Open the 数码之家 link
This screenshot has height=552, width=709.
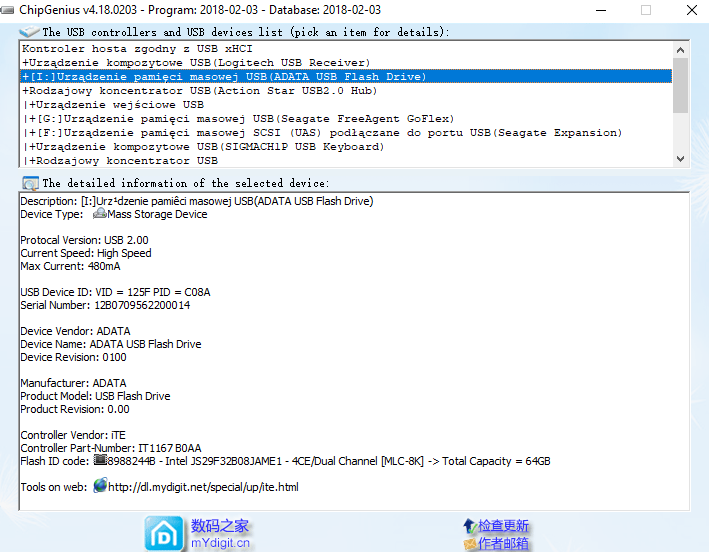pyautogui.click(x=220, y=526)
